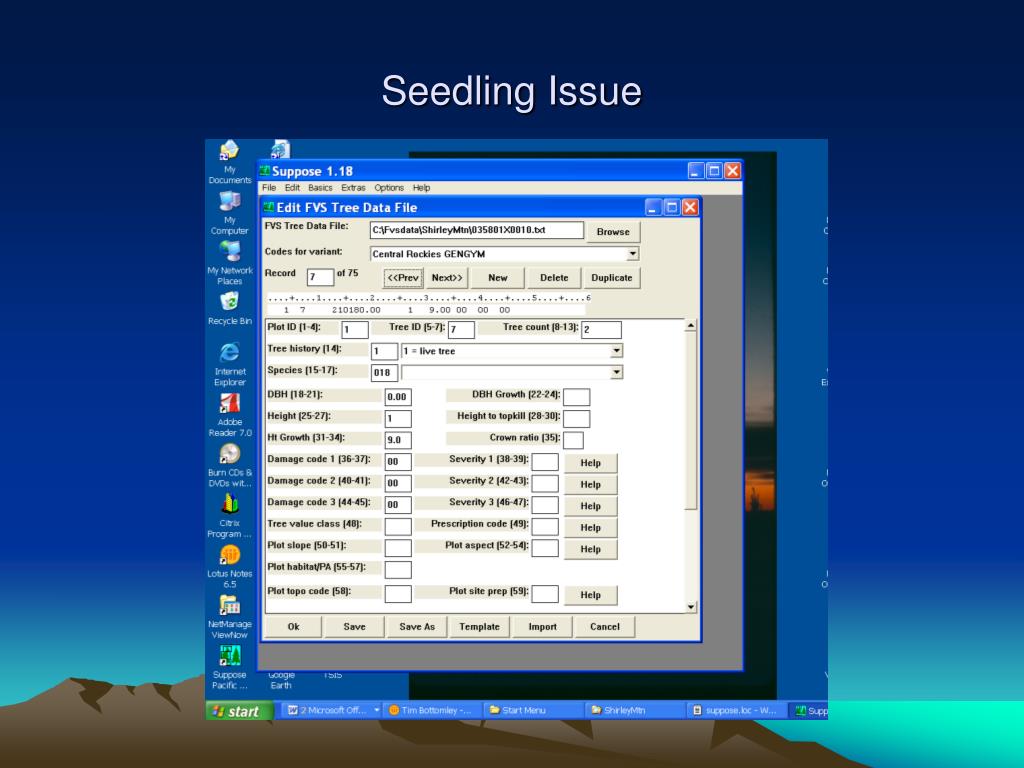Click the Tree ID input field
The image size is (1024, 768).
point(461,330)
